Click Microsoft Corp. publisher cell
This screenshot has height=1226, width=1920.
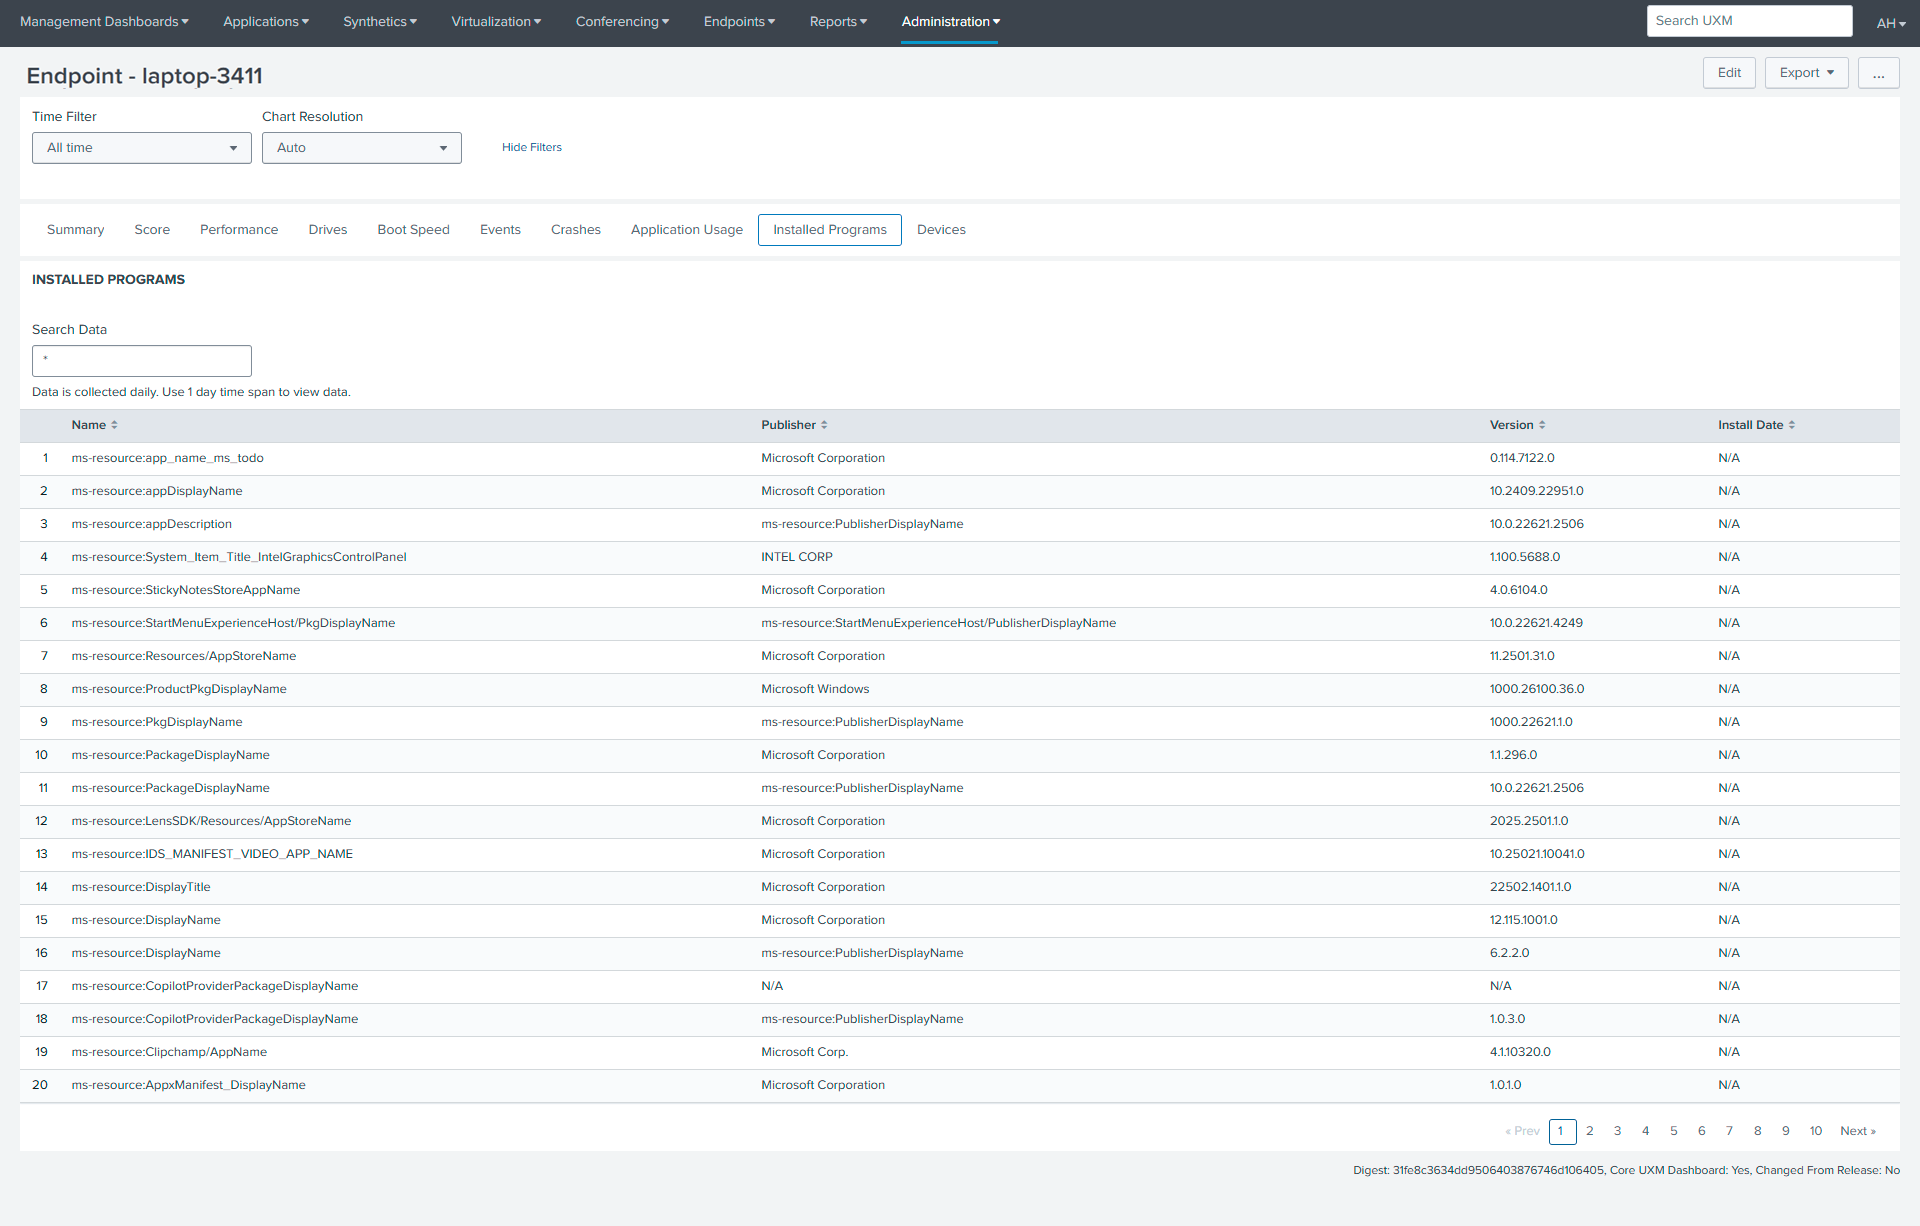(x=804, y=1052)
